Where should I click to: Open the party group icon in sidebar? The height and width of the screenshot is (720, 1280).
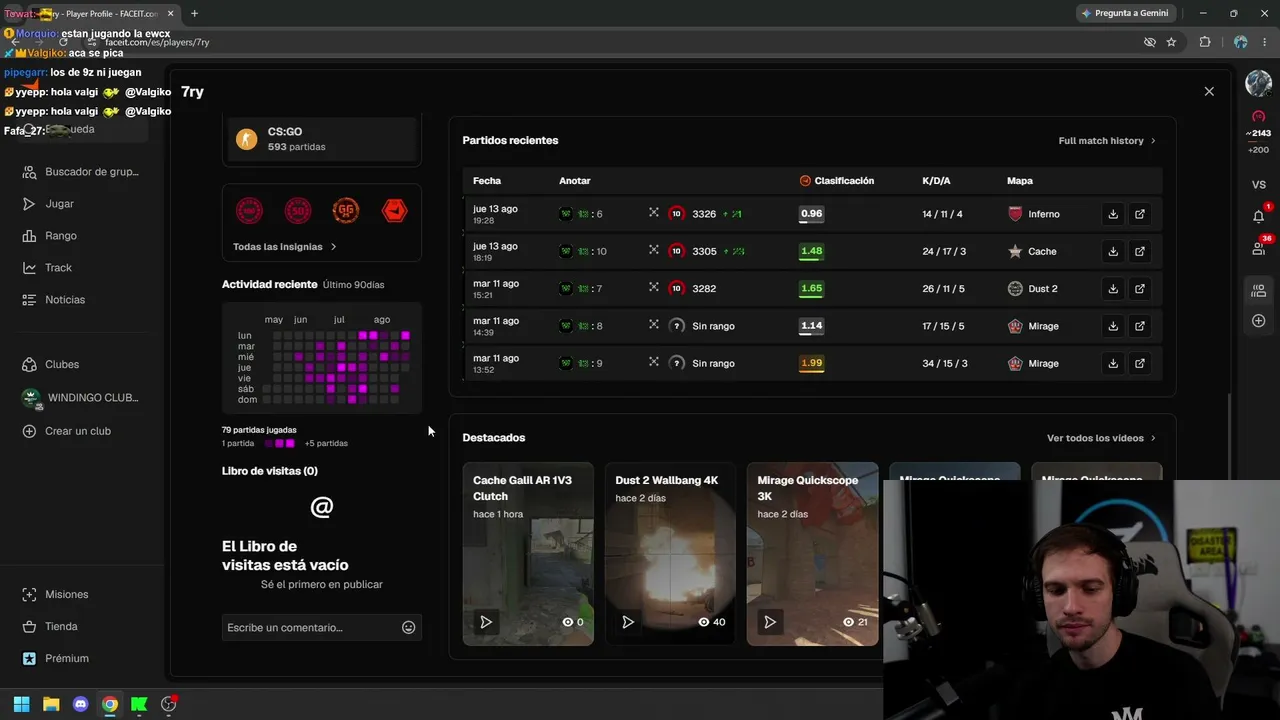(x=1258, y=290)
